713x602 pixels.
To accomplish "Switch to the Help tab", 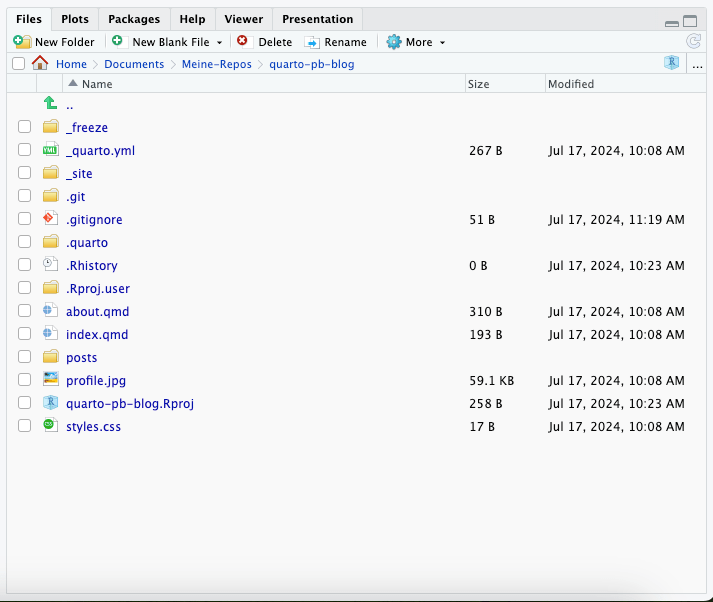I will click(x=192, y=19).
